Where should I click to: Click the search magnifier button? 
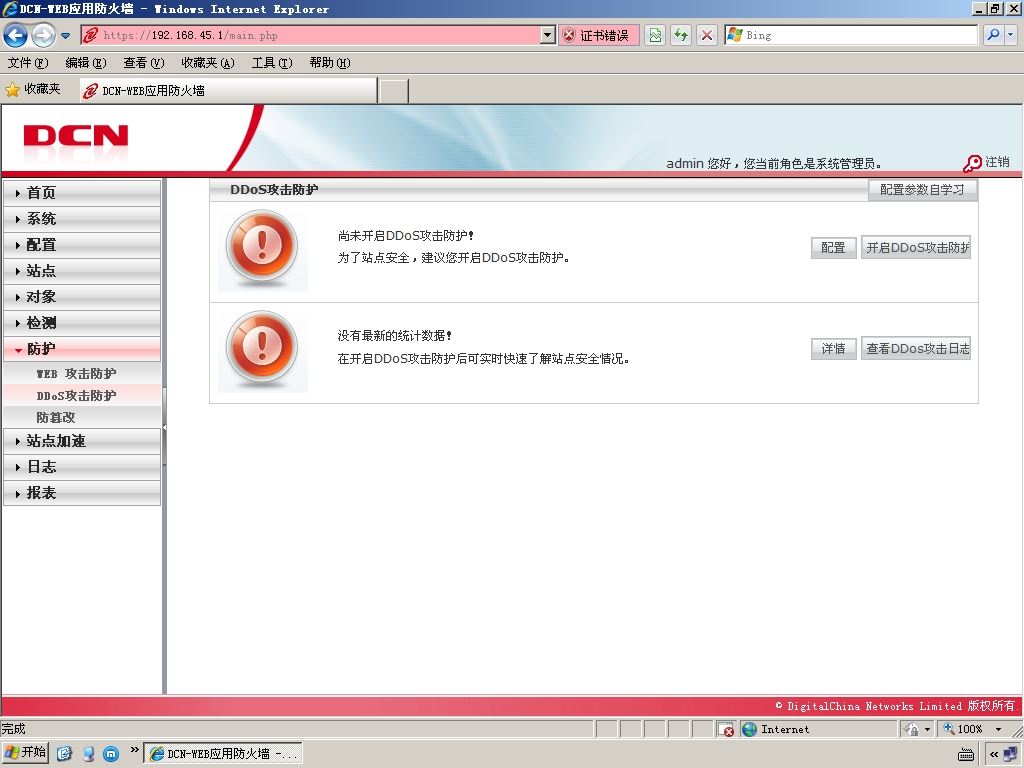[993, 35]
